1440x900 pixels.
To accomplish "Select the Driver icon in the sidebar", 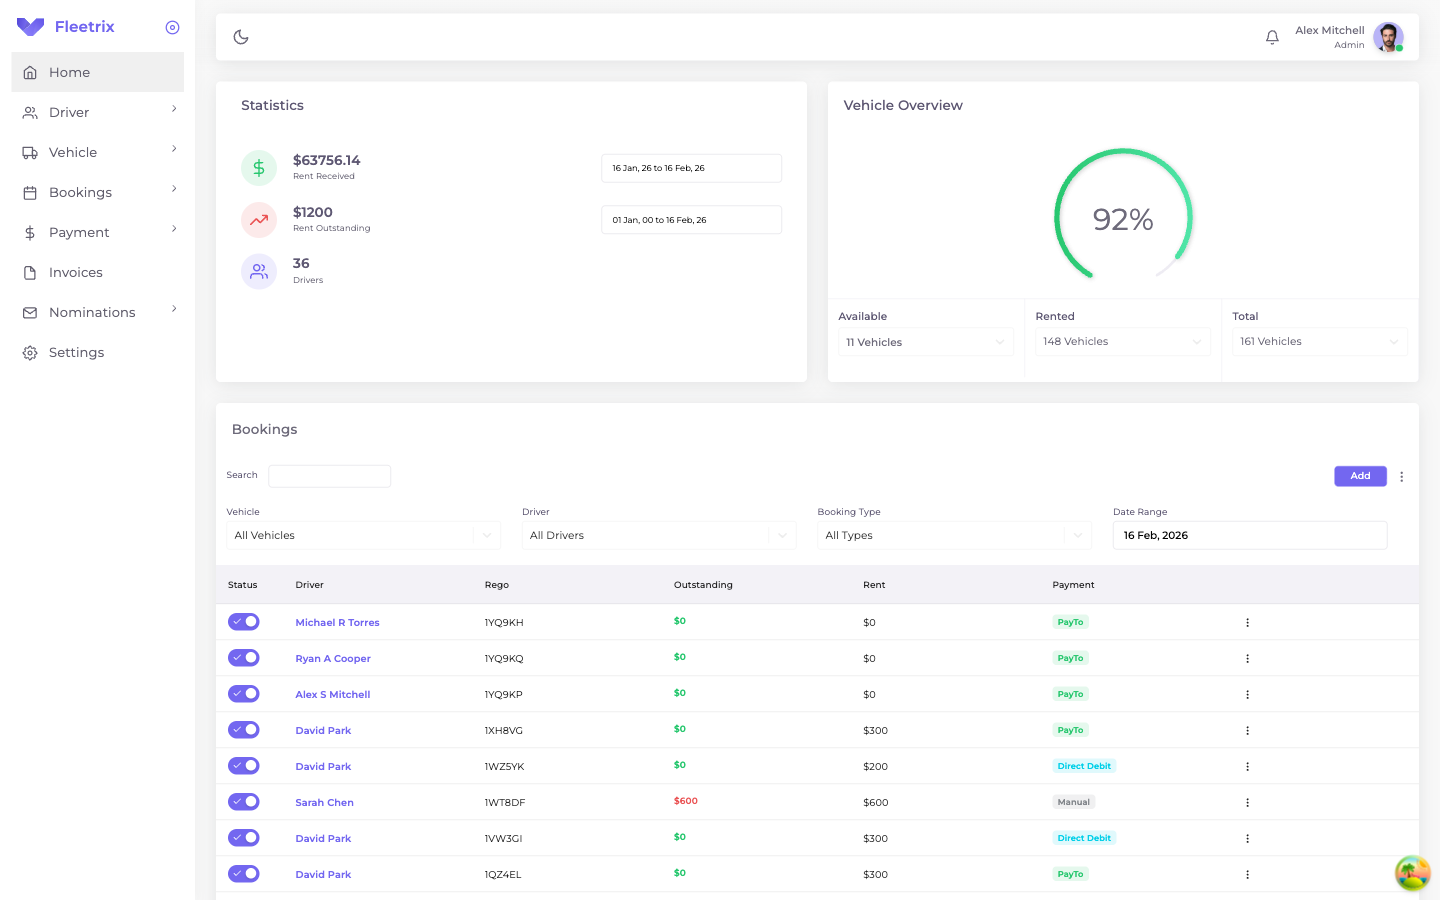I will (x=30, y=112).
